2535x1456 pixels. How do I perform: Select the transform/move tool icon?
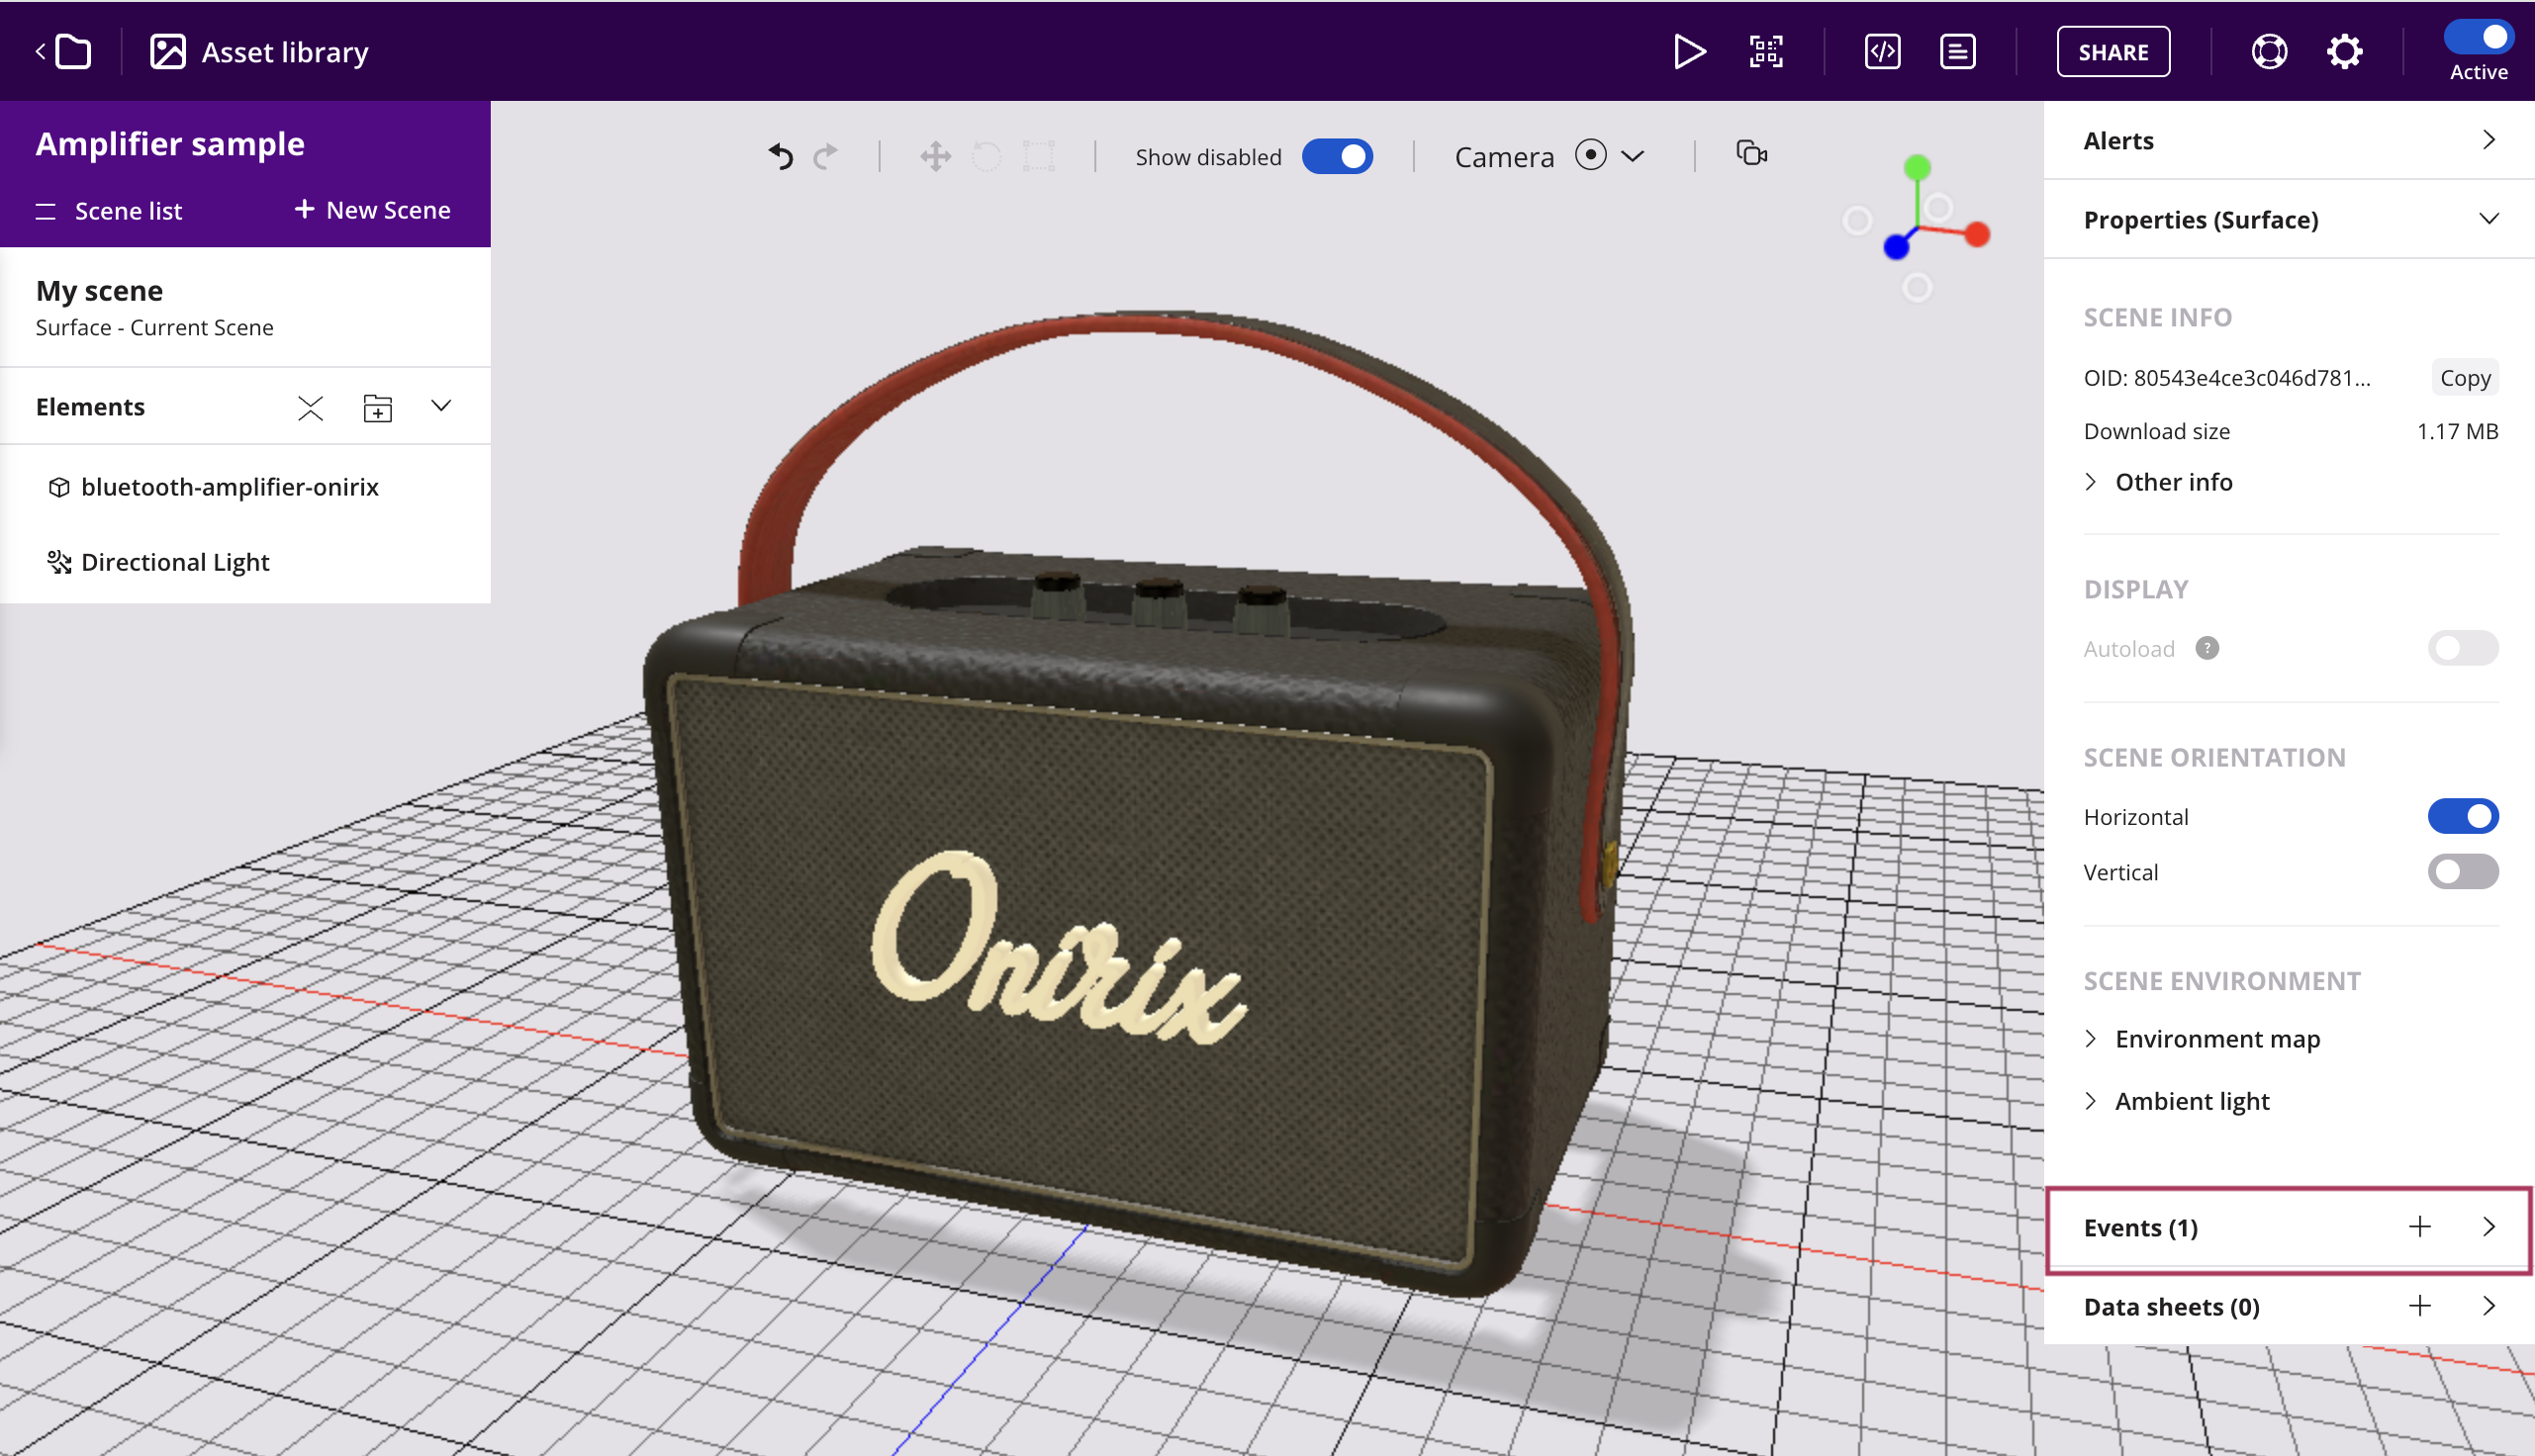pyautogui.click(x=935, y=156)
